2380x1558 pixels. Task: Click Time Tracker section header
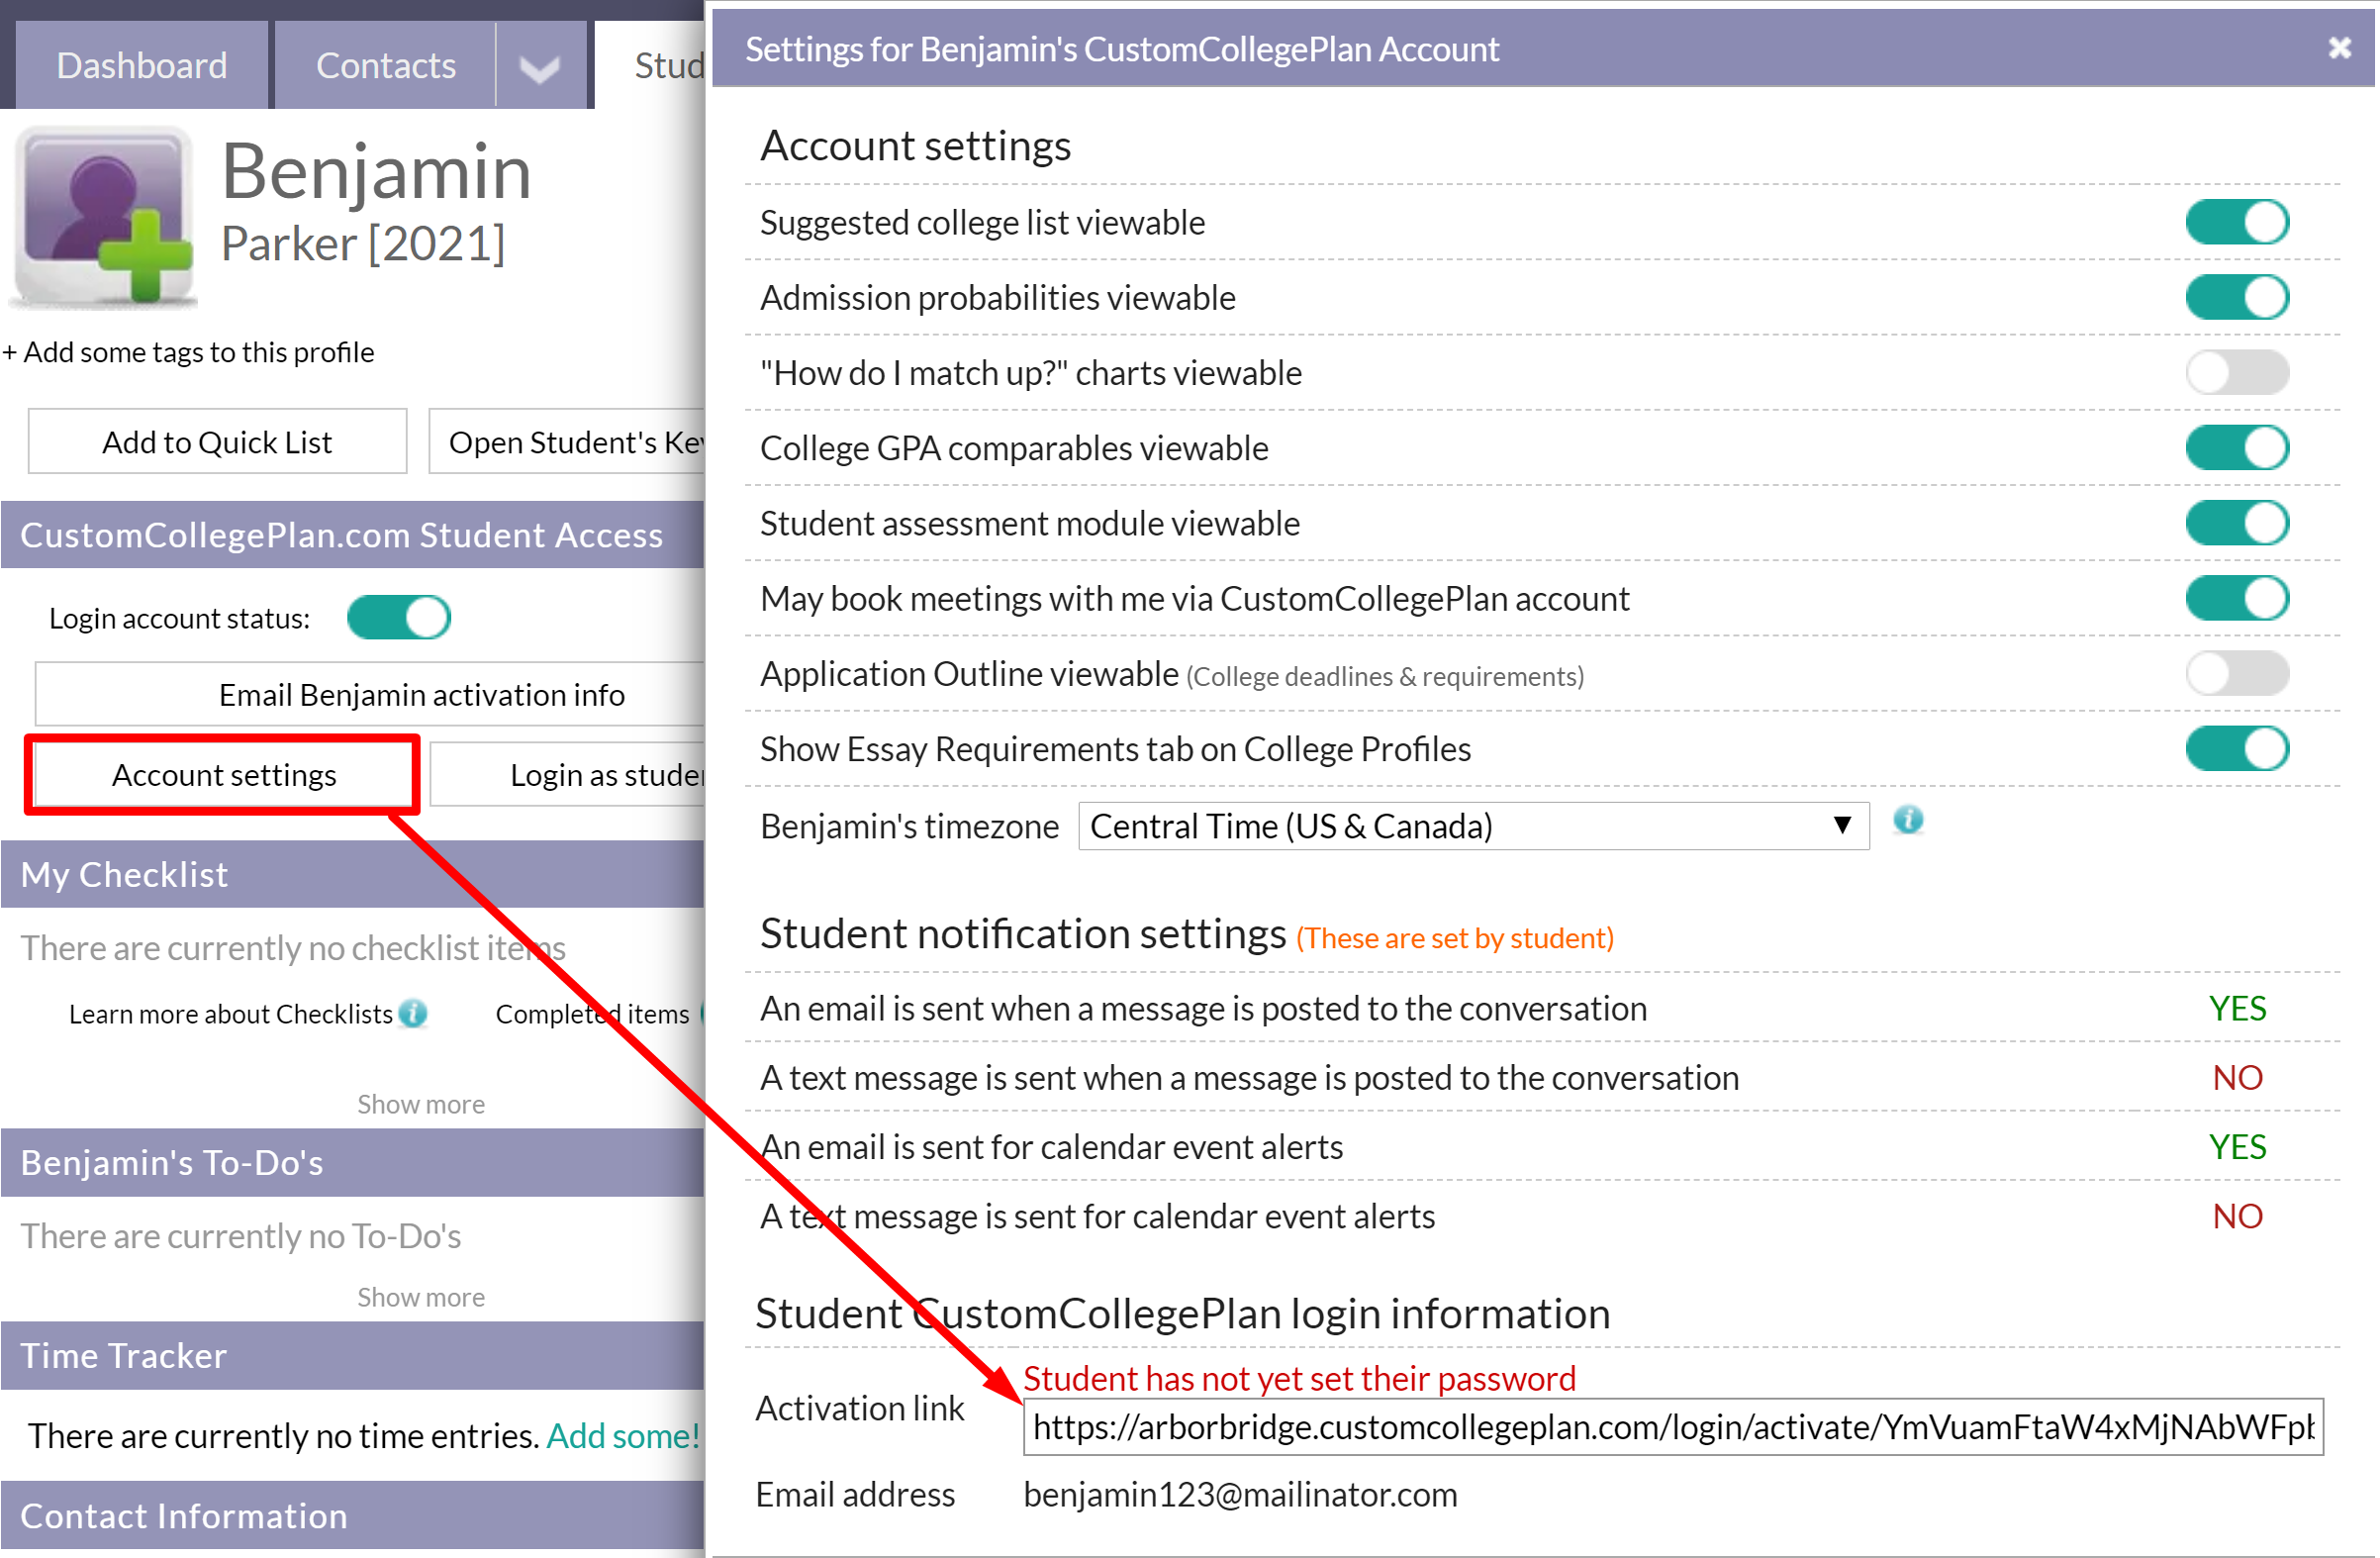pyautogui.click(x=352, y=1355)
